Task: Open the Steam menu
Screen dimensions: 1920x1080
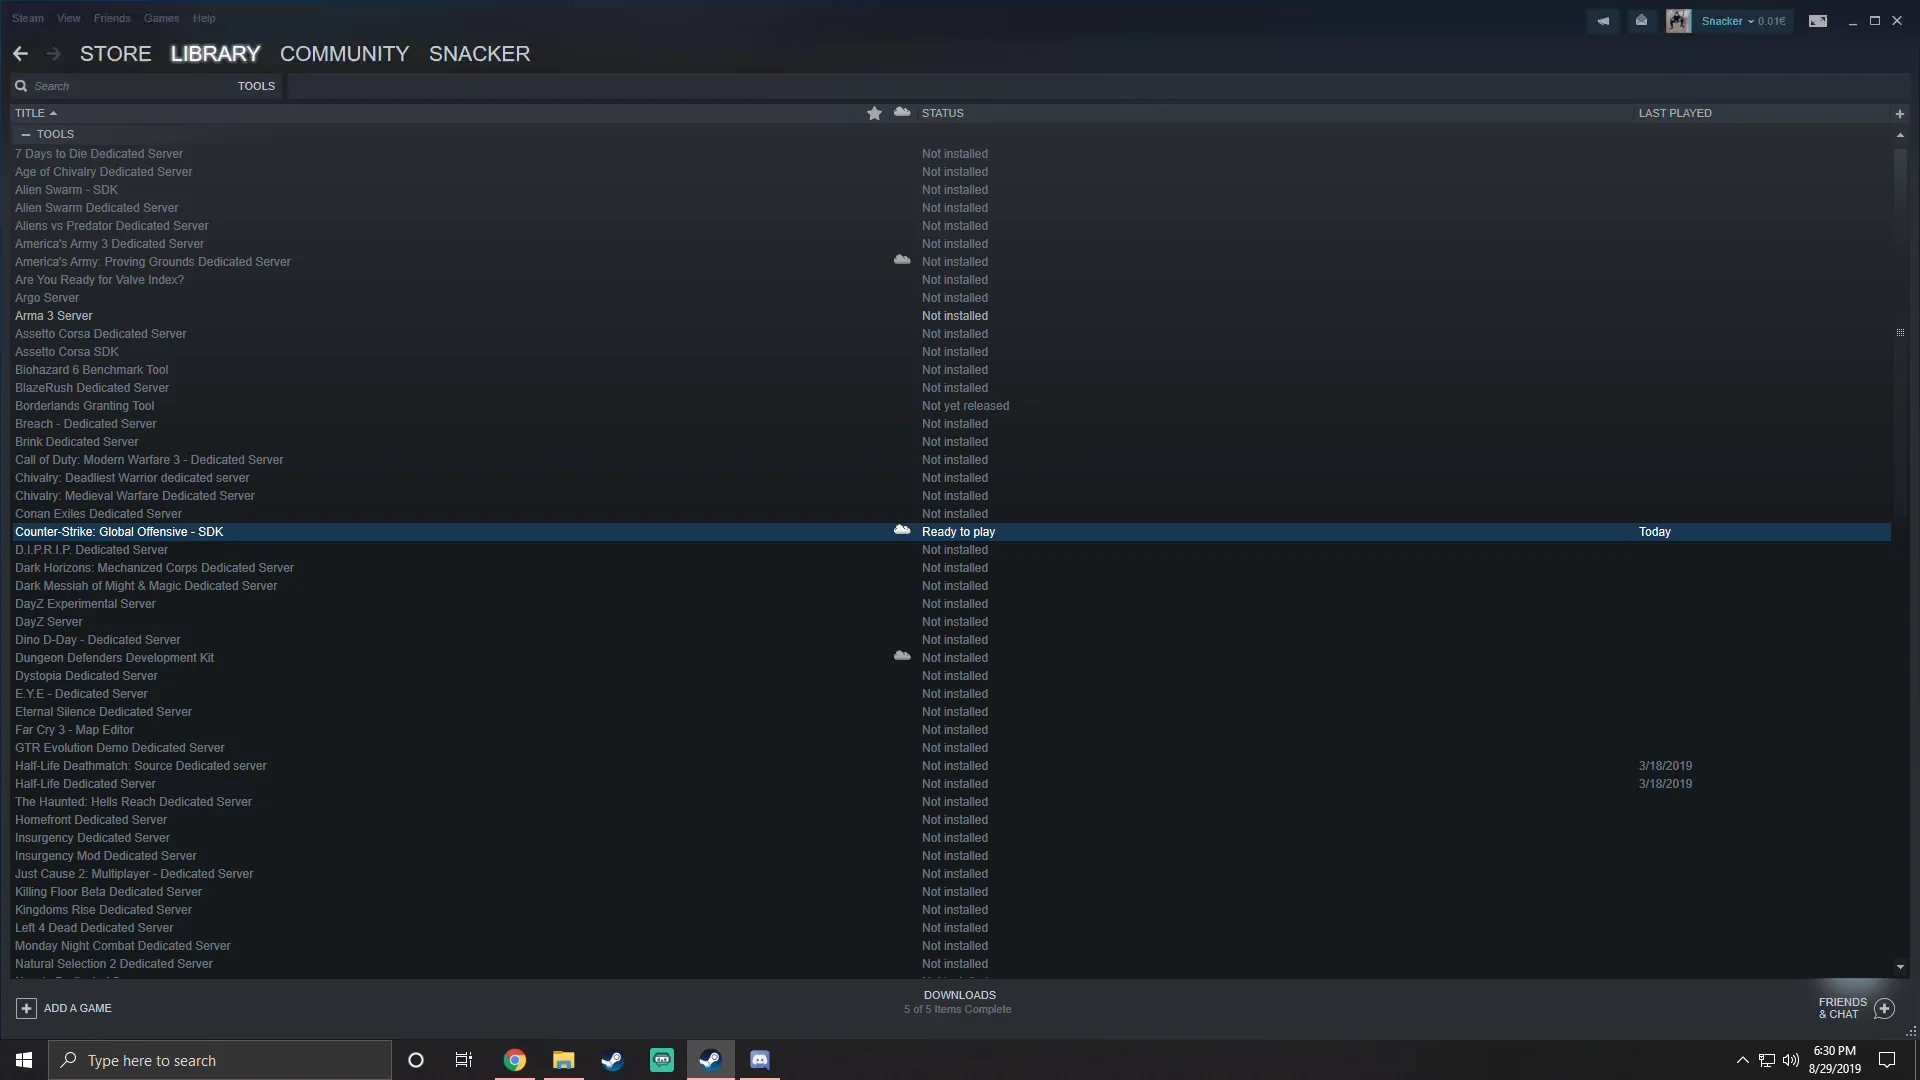Action: [28, 18]
